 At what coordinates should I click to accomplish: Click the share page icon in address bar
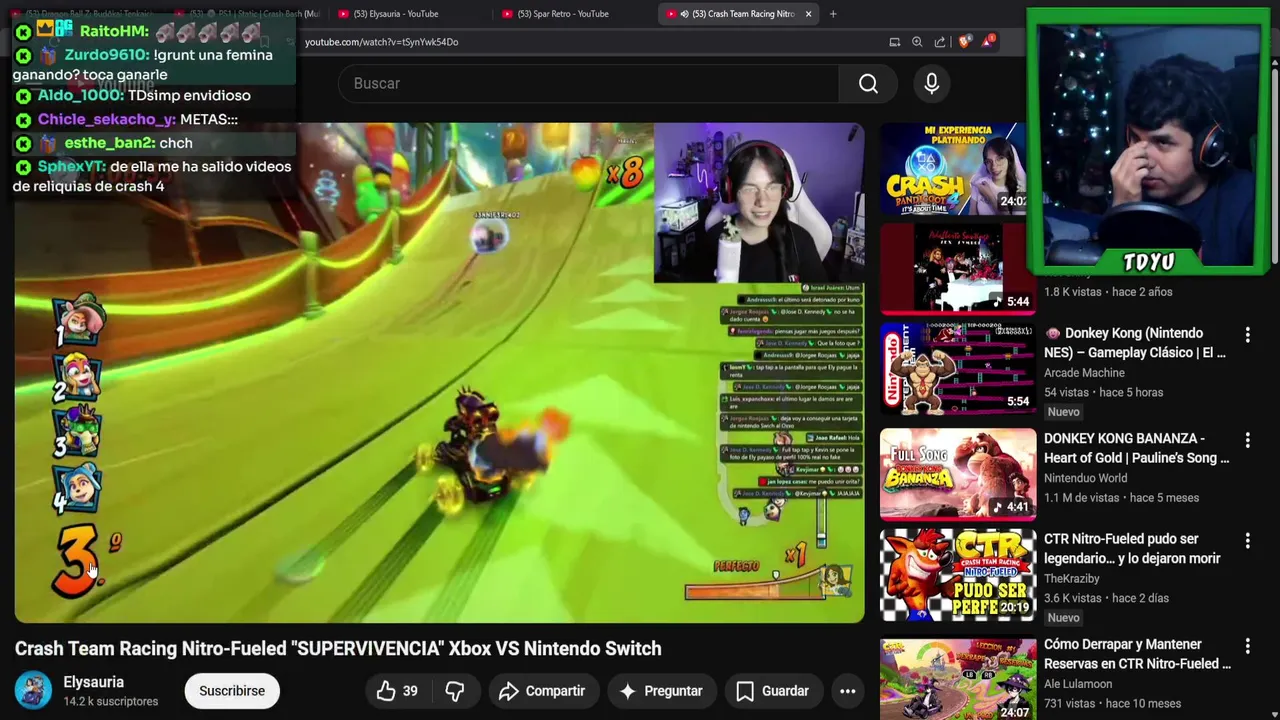(x=940, y=42)
